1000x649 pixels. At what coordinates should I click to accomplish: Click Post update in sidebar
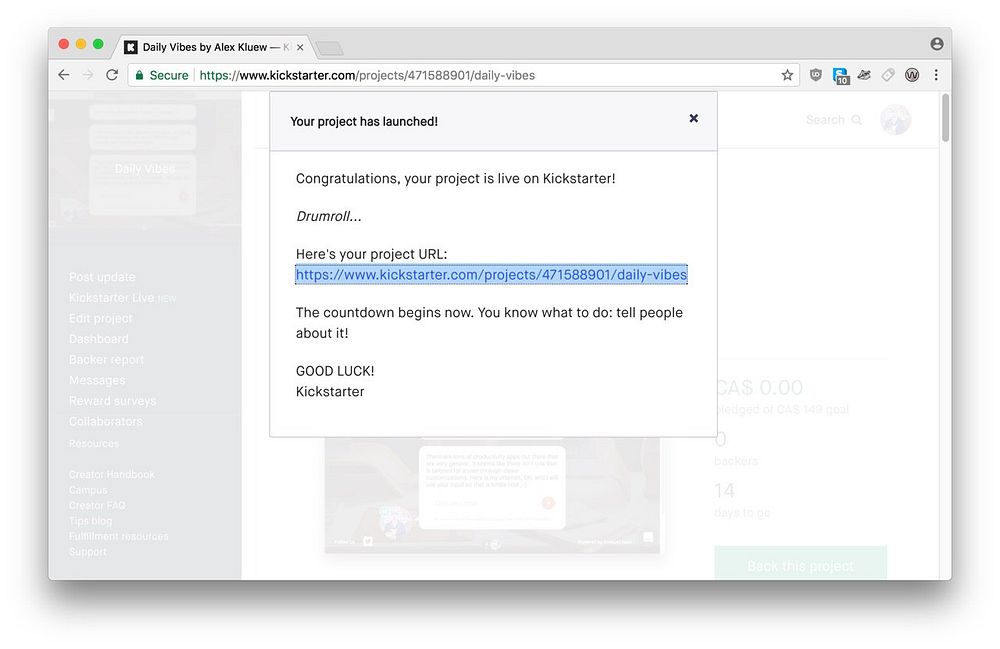pos(102,277)
